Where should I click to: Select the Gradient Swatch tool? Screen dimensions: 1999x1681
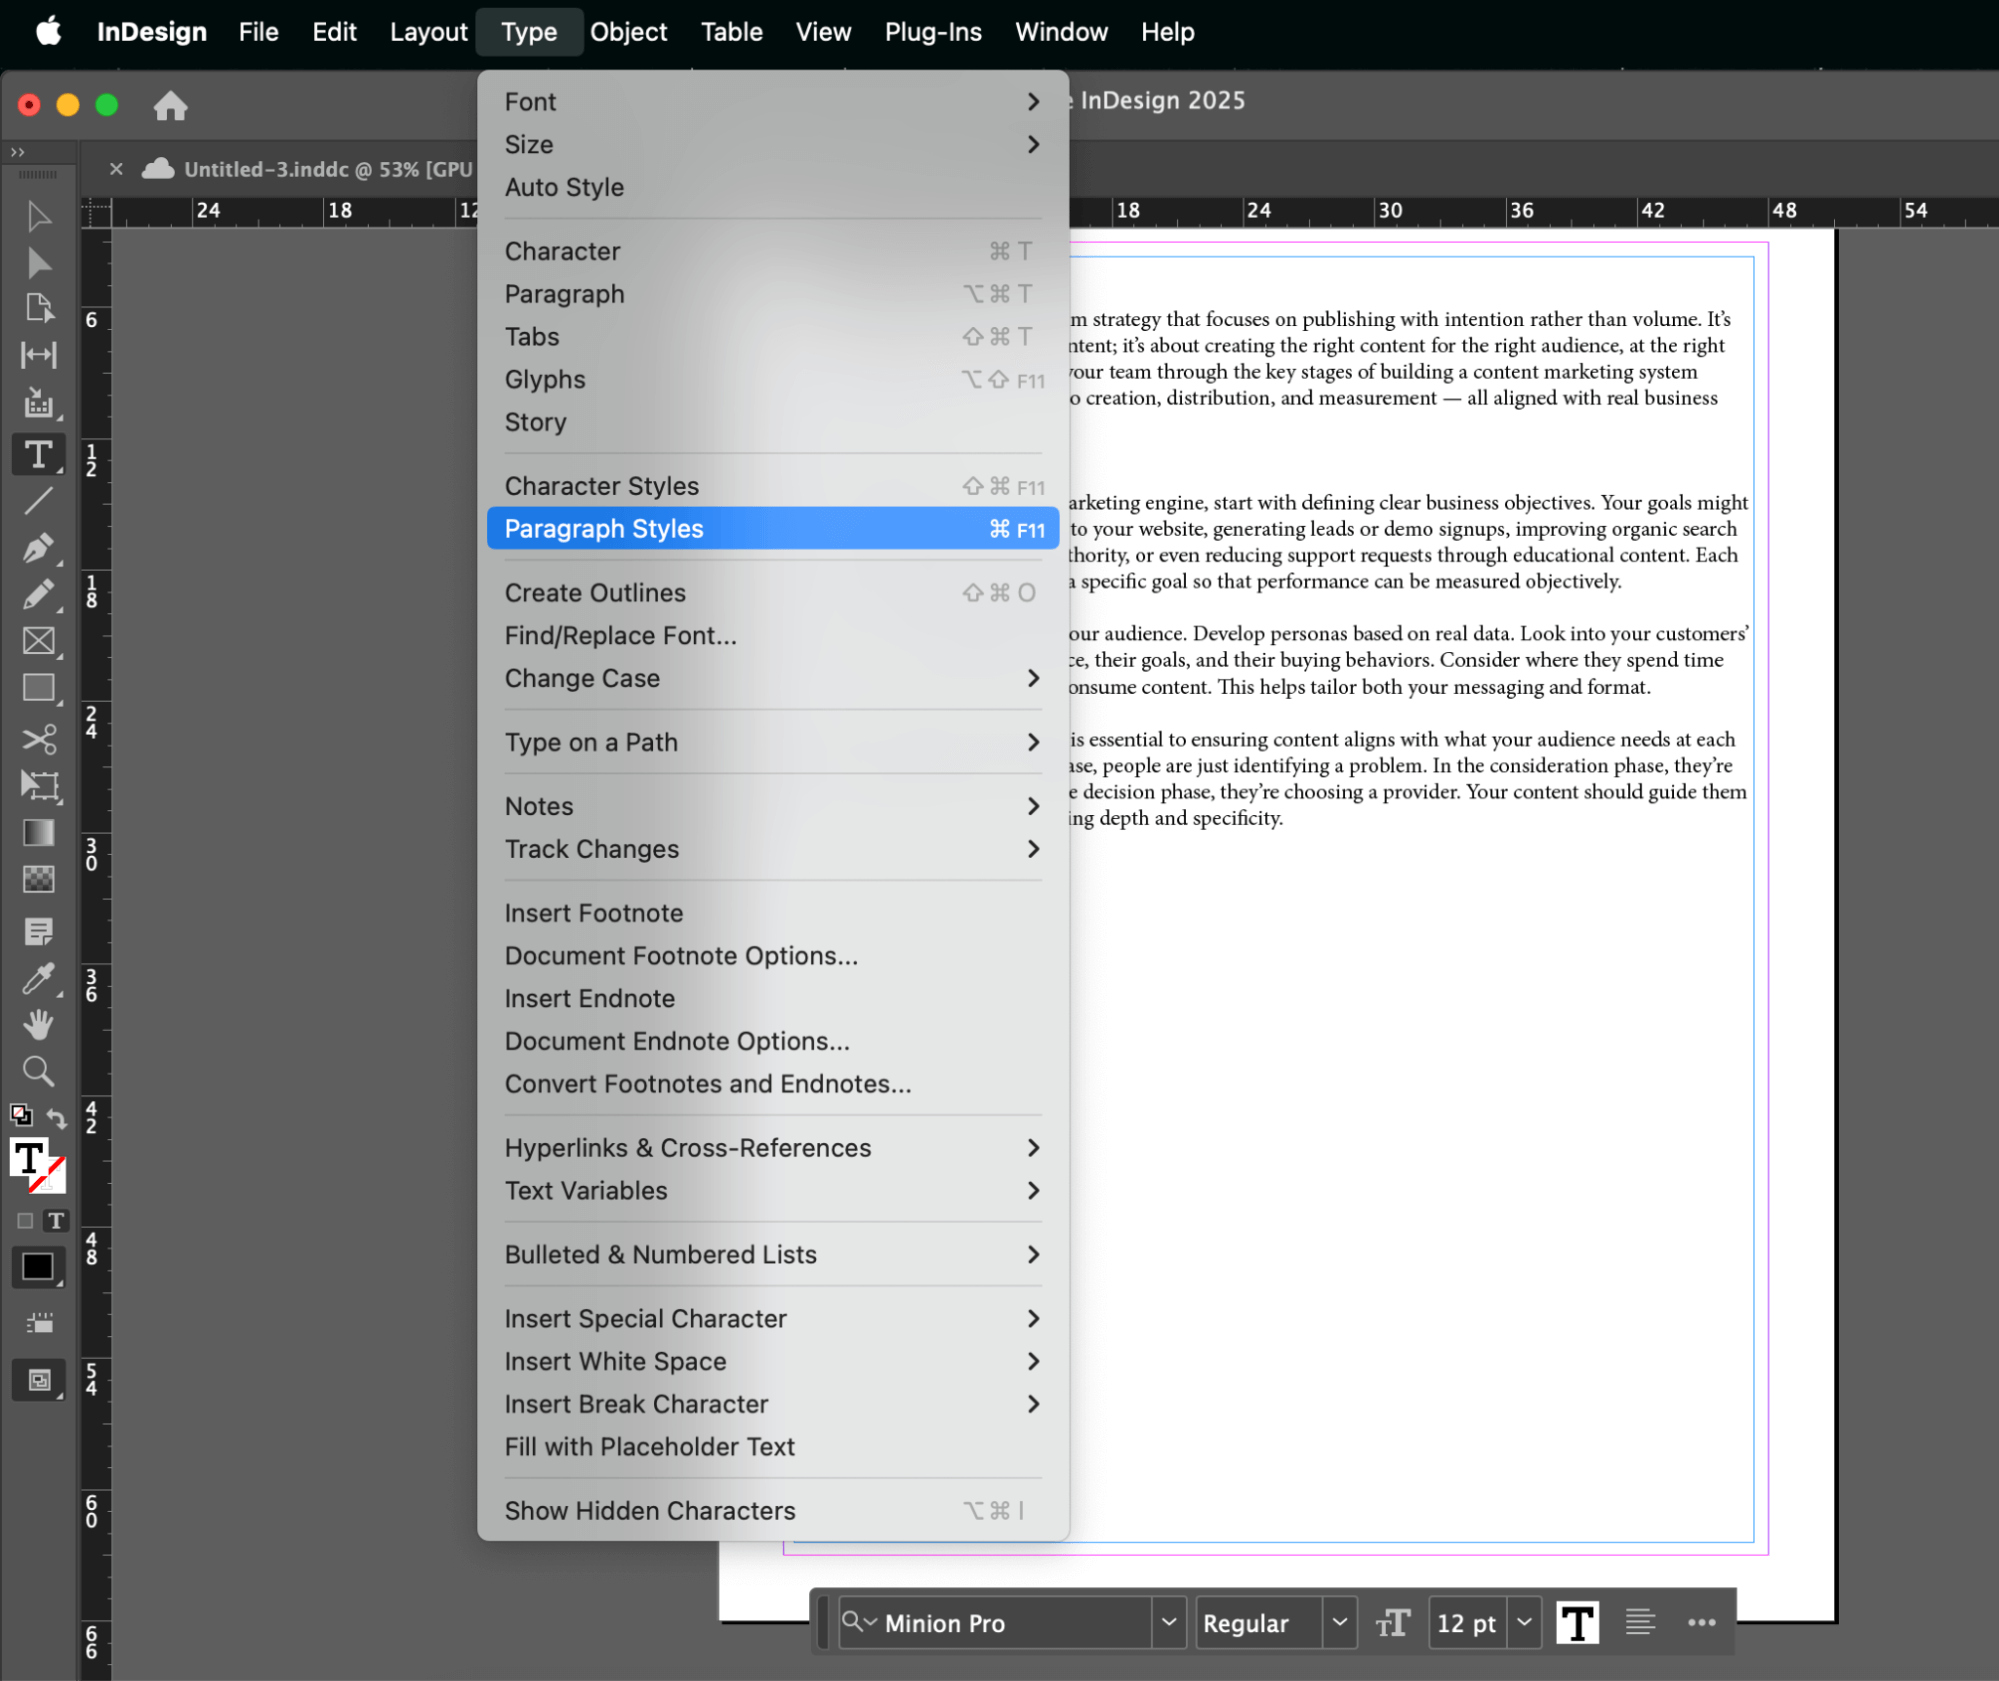[x=39, y=832]
